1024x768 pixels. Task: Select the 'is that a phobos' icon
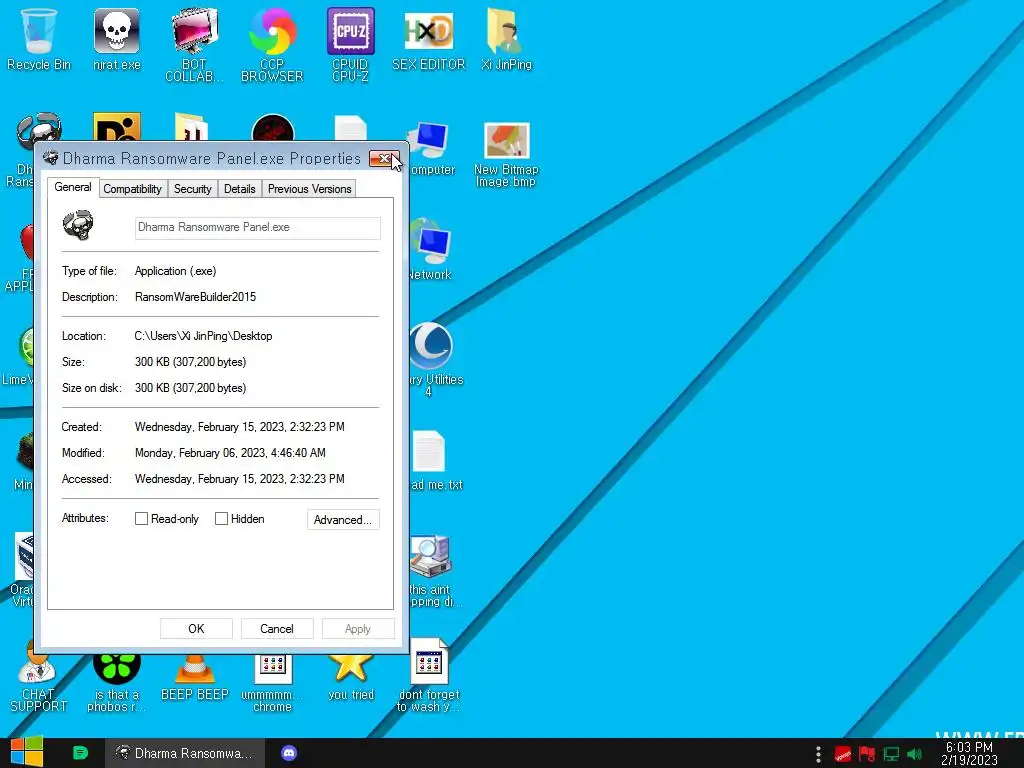[x=116, y=682]
